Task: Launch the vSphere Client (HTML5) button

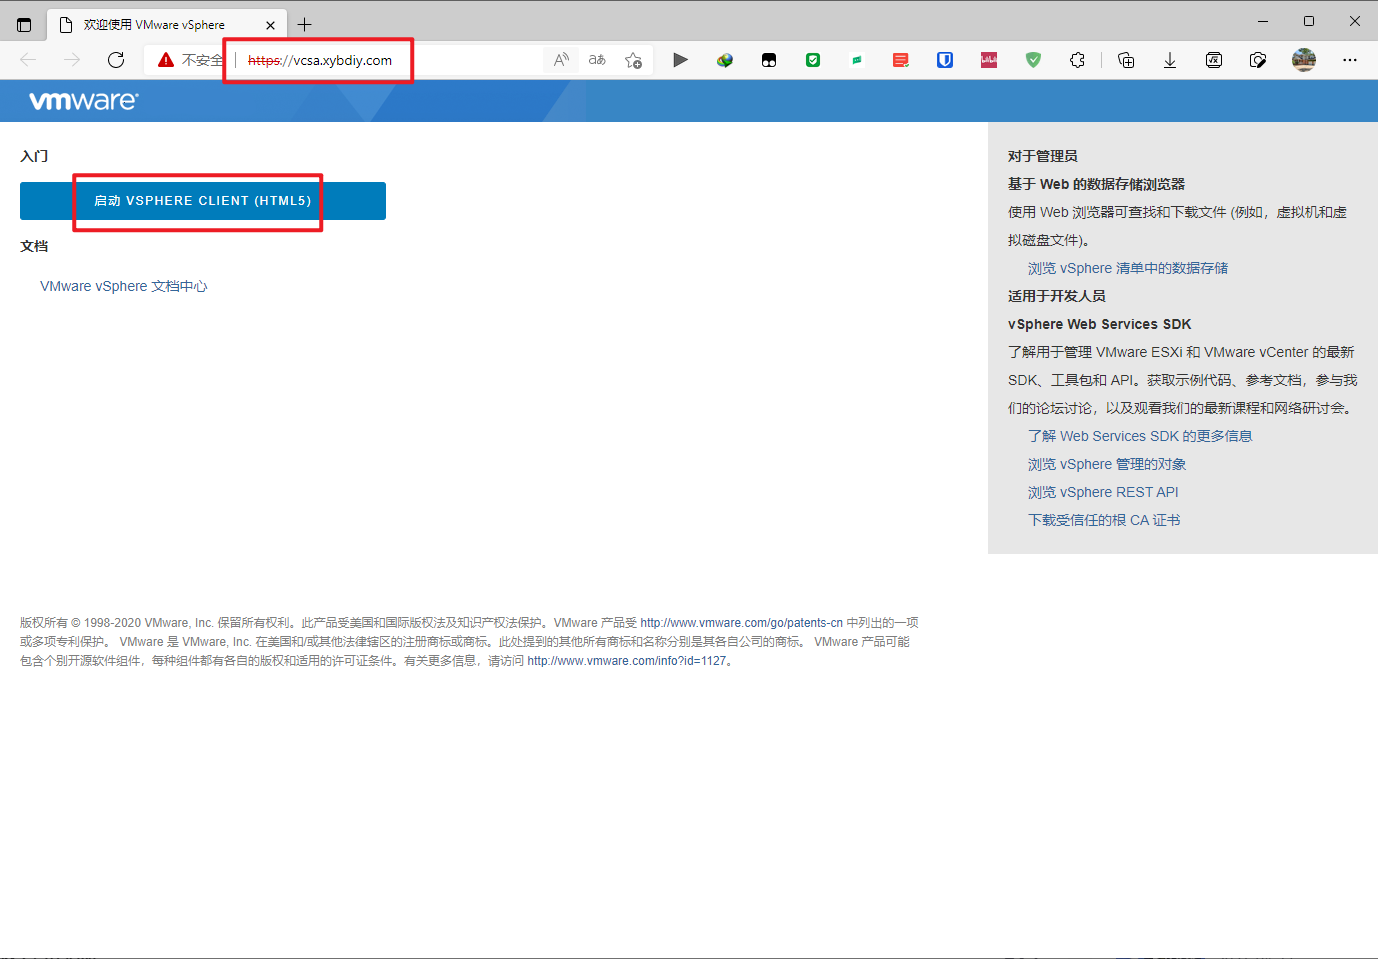Action: (203, 201)
